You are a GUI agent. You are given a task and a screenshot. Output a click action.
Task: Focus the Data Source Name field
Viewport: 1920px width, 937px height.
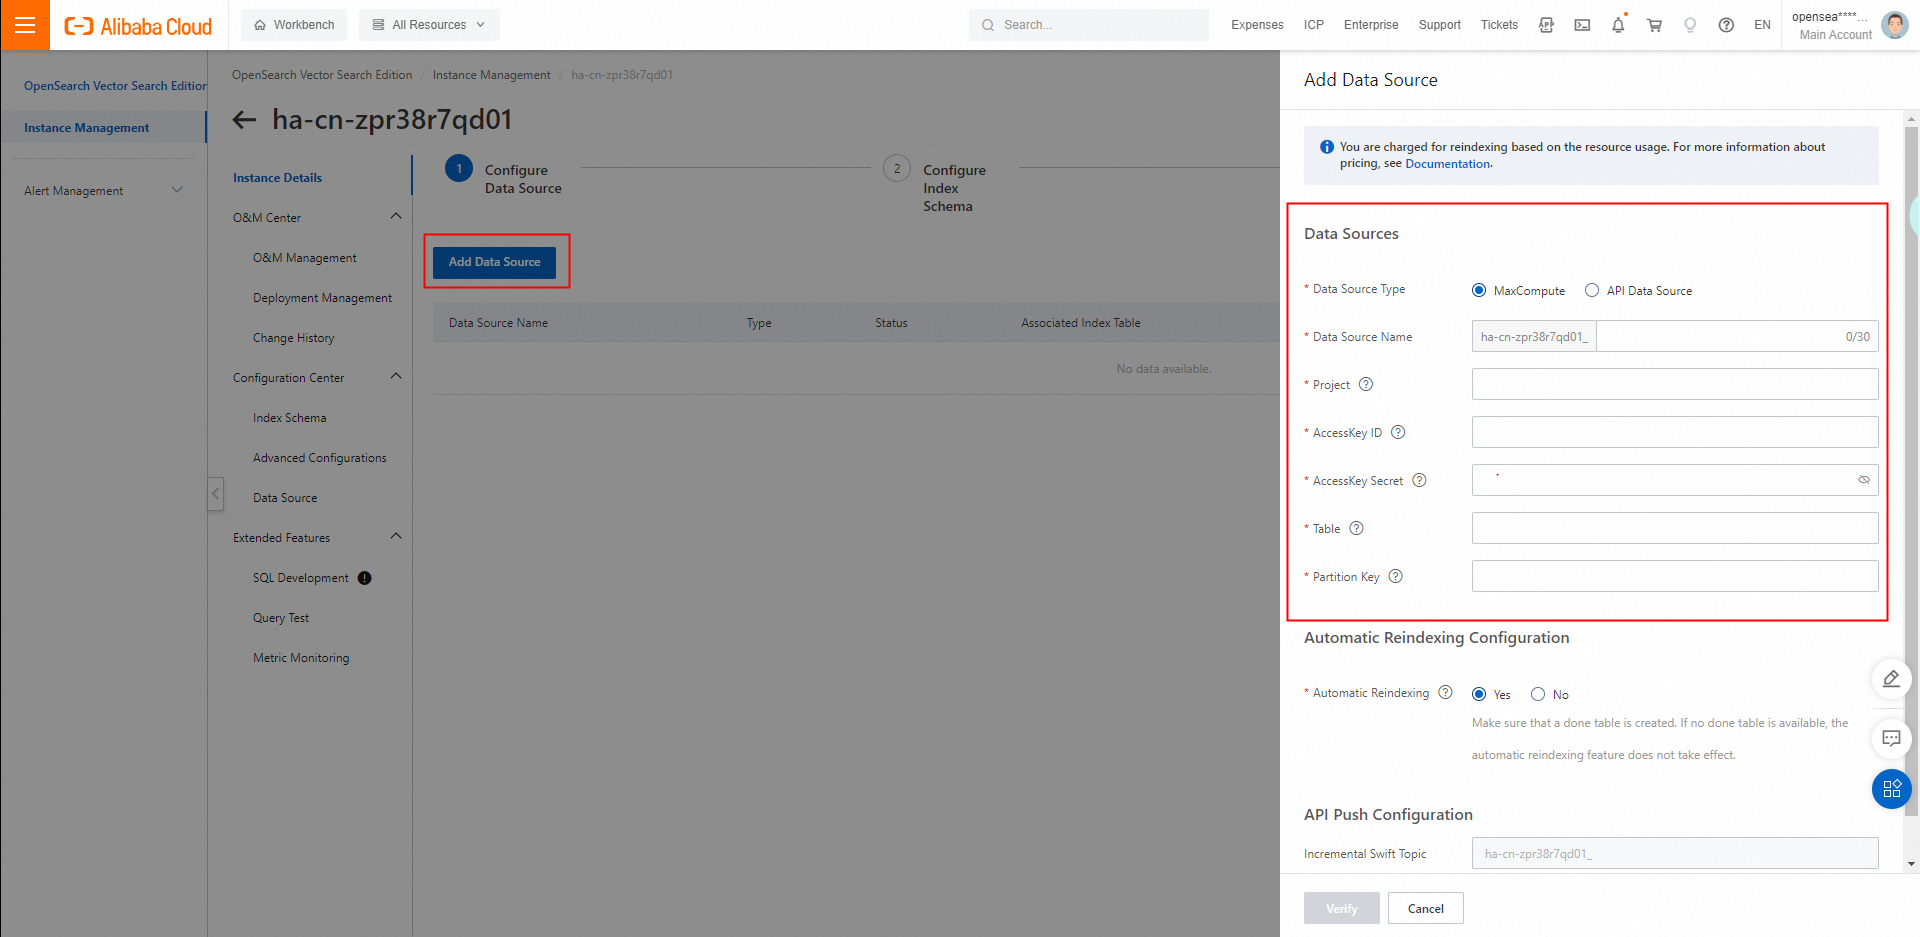tap(1737, 337)
